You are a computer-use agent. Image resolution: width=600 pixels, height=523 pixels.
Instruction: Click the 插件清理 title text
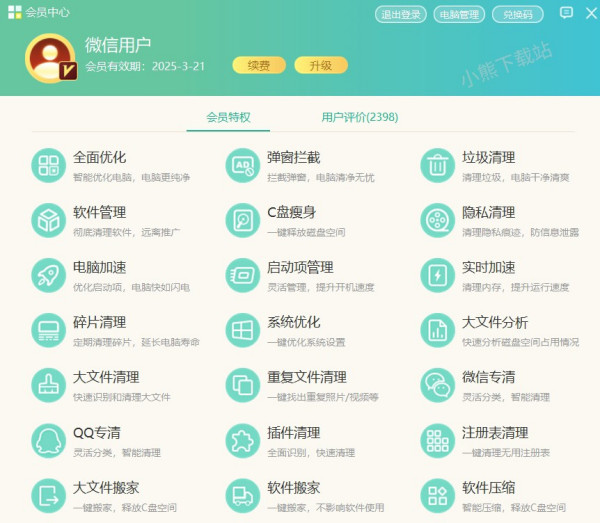point(293,433)
